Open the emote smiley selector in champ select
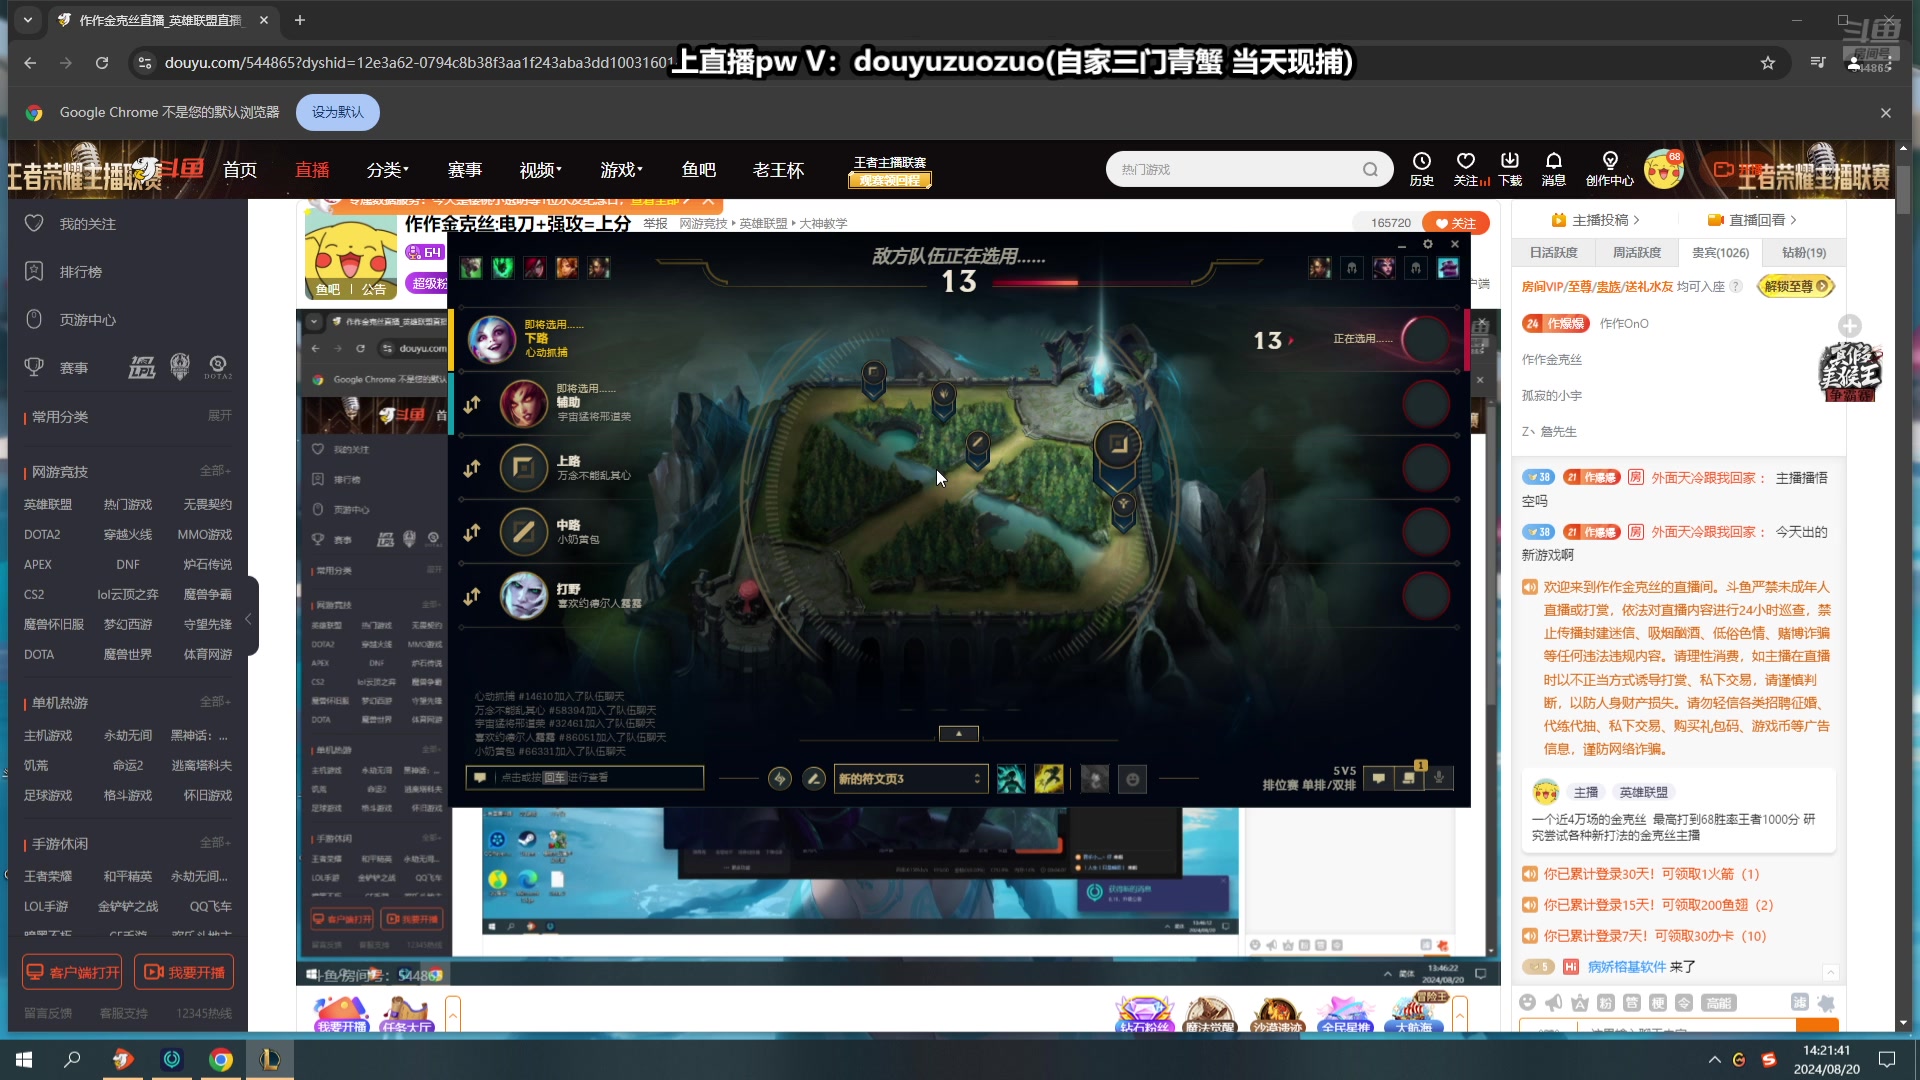The width and height of the screenshot is (1920, 1080). 1133,779
